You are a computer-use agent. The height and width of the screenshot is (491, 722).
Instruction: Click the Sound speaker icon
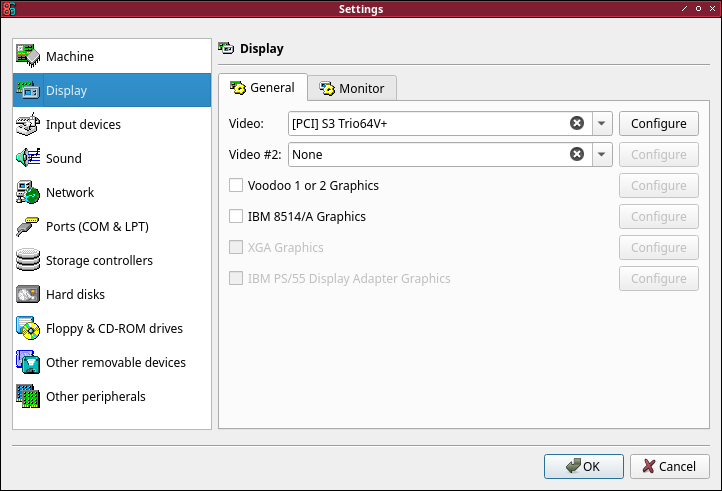(28, 158)
